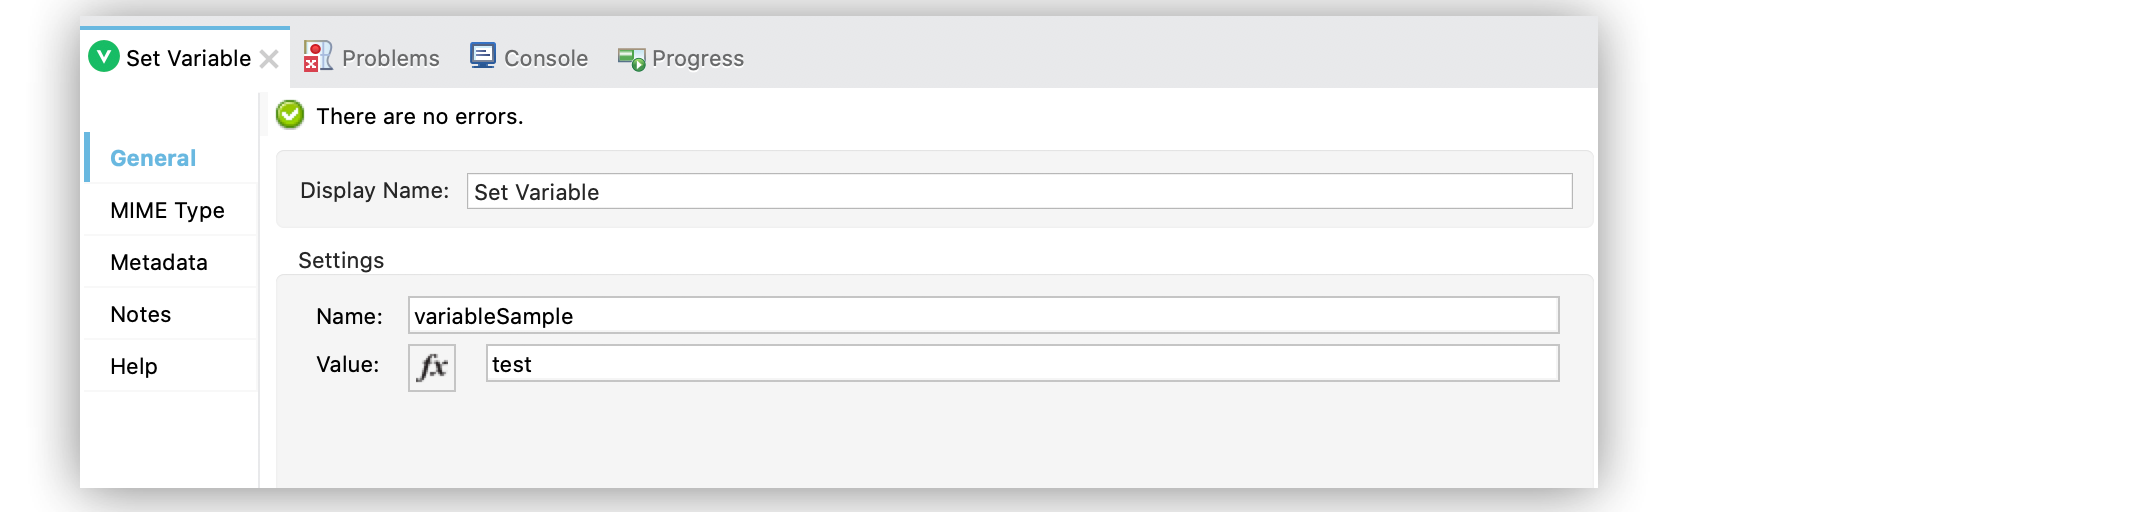This screenshot has height=512, width=2142.
Task: Open the MIME Type section
Action: [x=167, y=210]
